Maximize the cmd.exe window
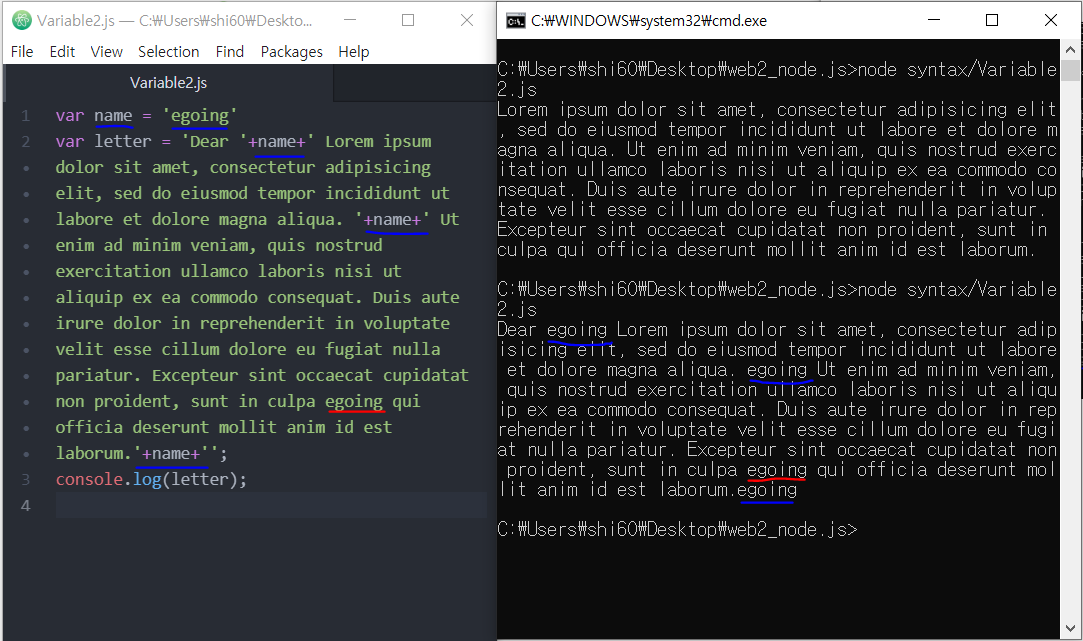Viewport: 1083px width, 641px height. click(992, 20)
